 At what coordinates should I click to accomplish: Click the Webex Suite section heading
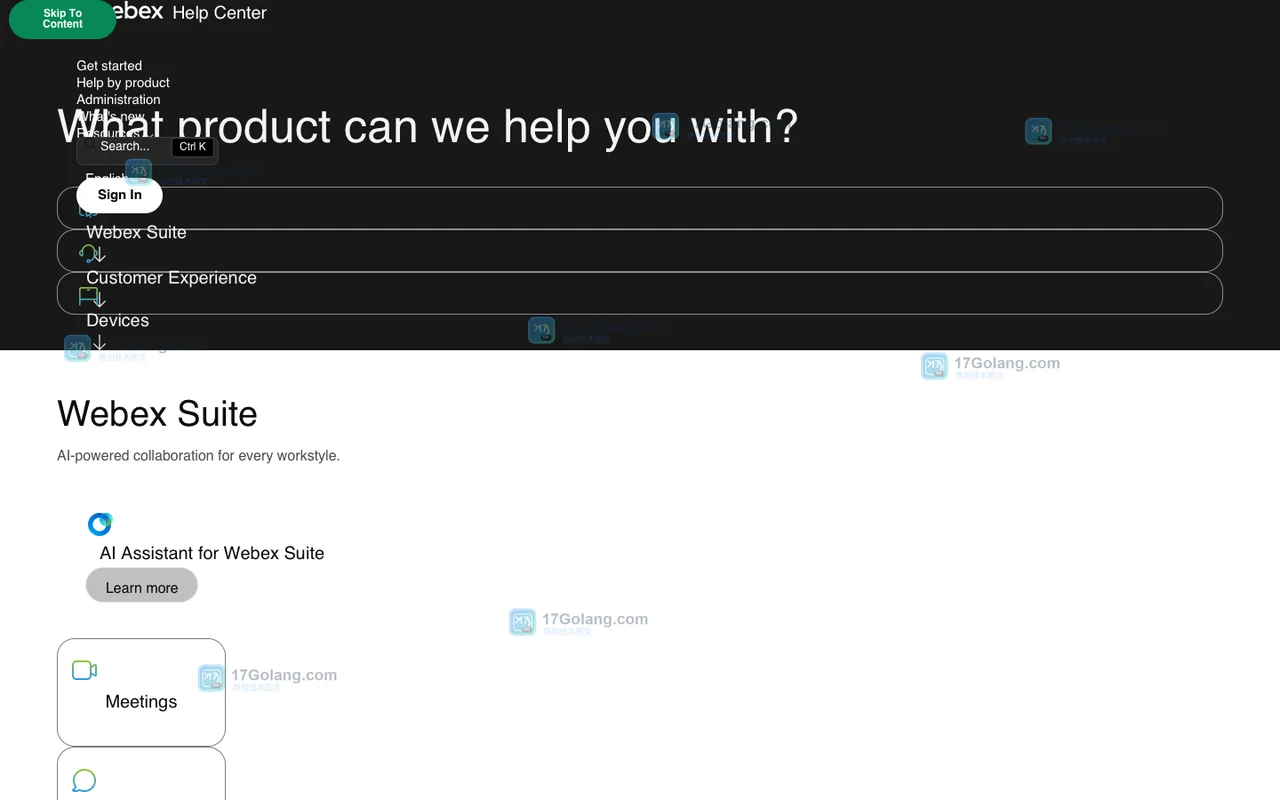[x=157, y=413]
